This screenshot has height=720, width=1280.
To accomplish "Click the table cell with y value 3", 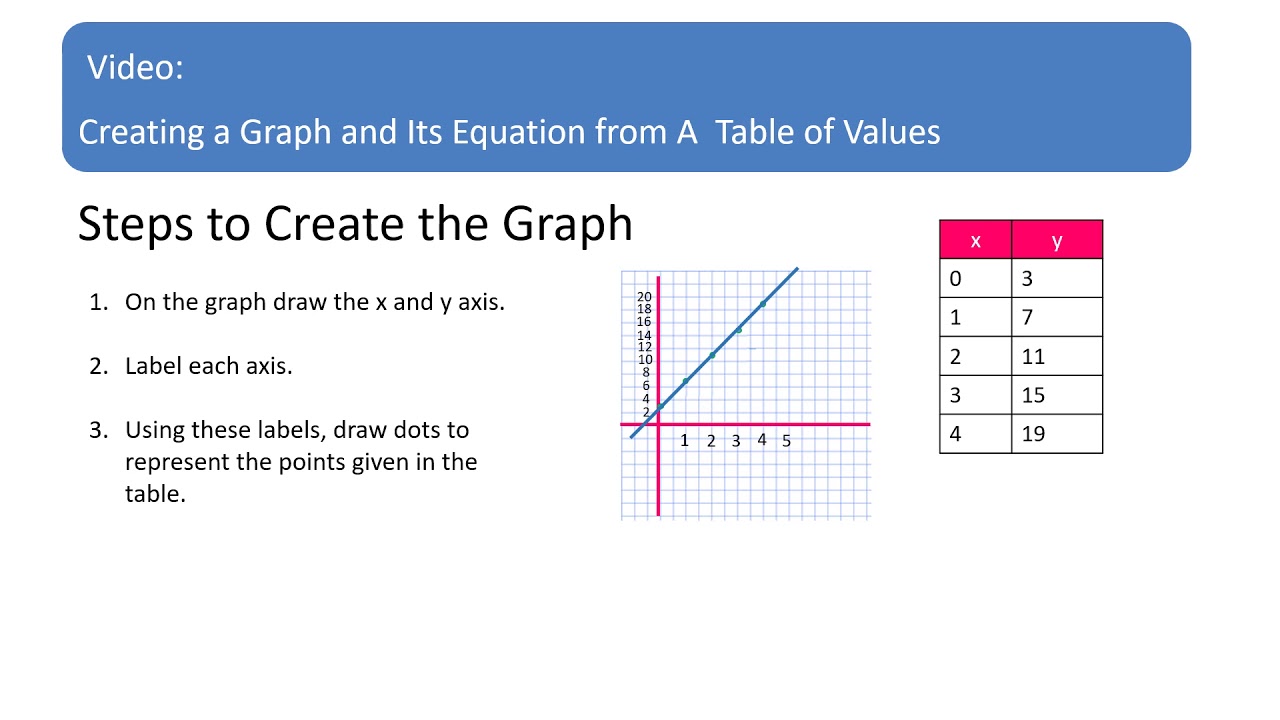I will (1056, 279).
